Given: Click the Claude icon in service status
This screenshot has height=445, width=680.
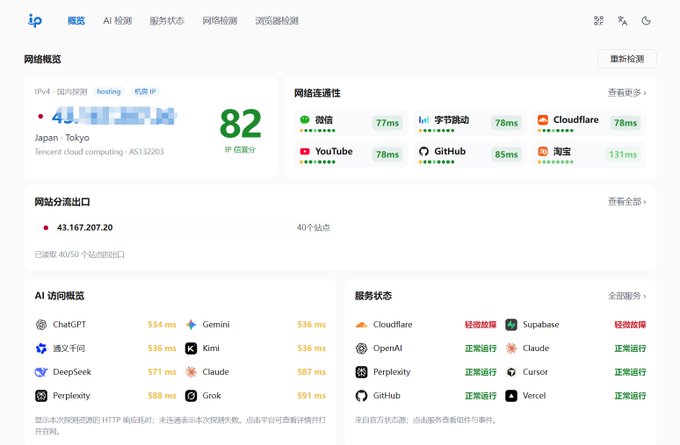Looking at the screenshot, I should pos(511,348).
